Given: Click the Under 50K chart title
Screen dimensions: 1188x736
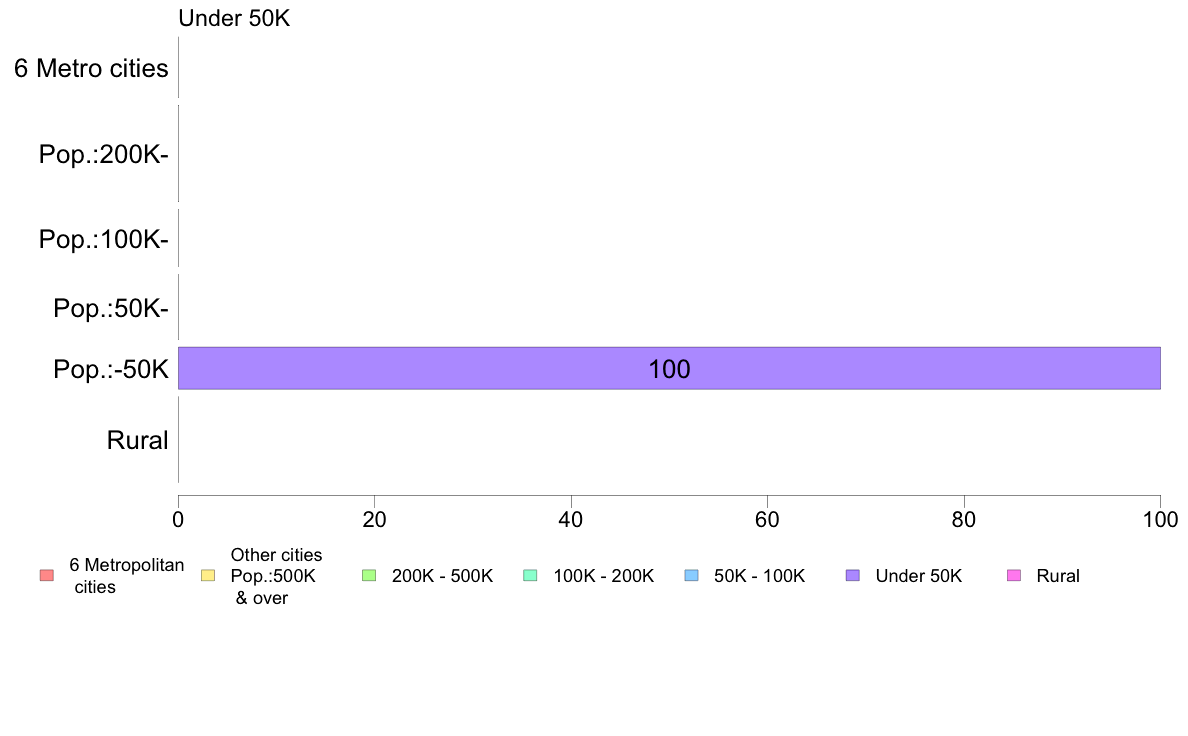Looking at the screenshot, I should (234, 18).
